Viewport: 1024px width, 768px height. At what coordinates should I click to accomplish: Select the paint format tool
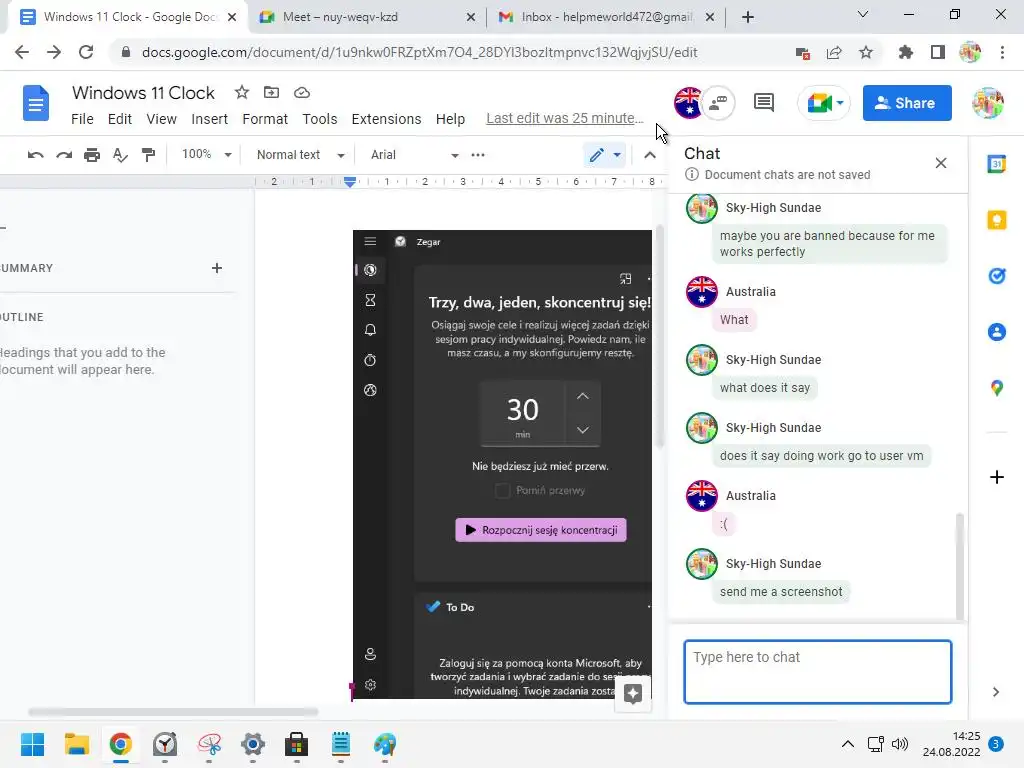point(148,155)
